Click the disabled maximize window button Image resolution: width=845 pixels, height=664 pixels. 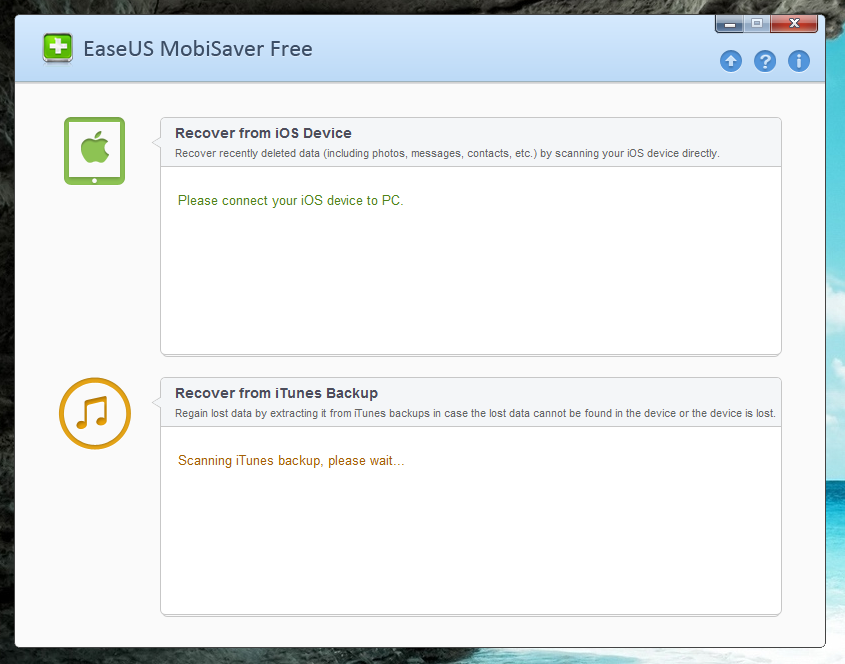tap(757, 24)
